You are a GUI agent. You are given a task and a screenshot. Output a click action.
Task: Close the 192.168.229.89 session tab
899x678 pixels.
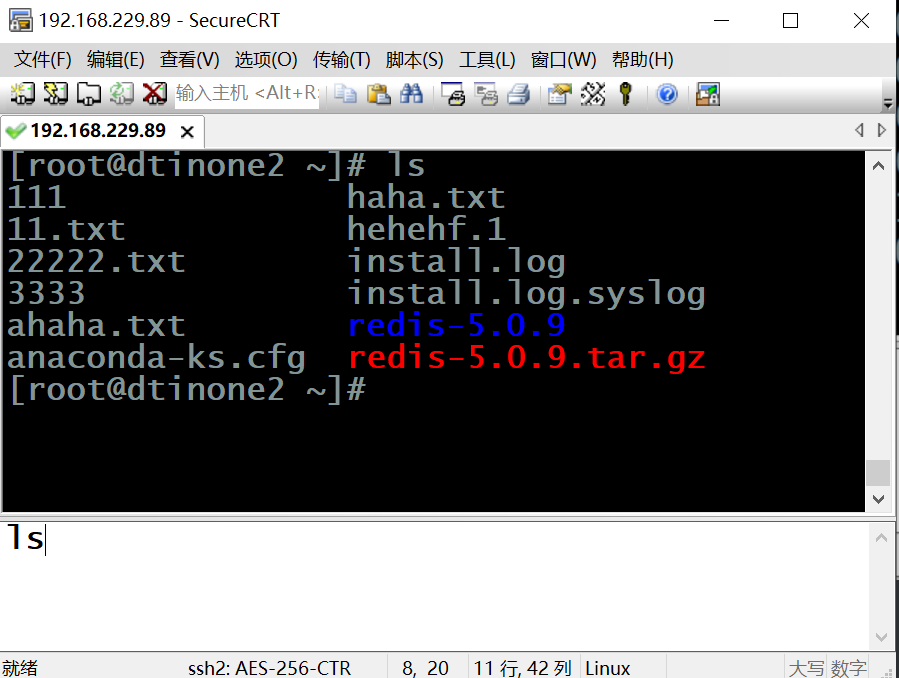tap(187, 132)
